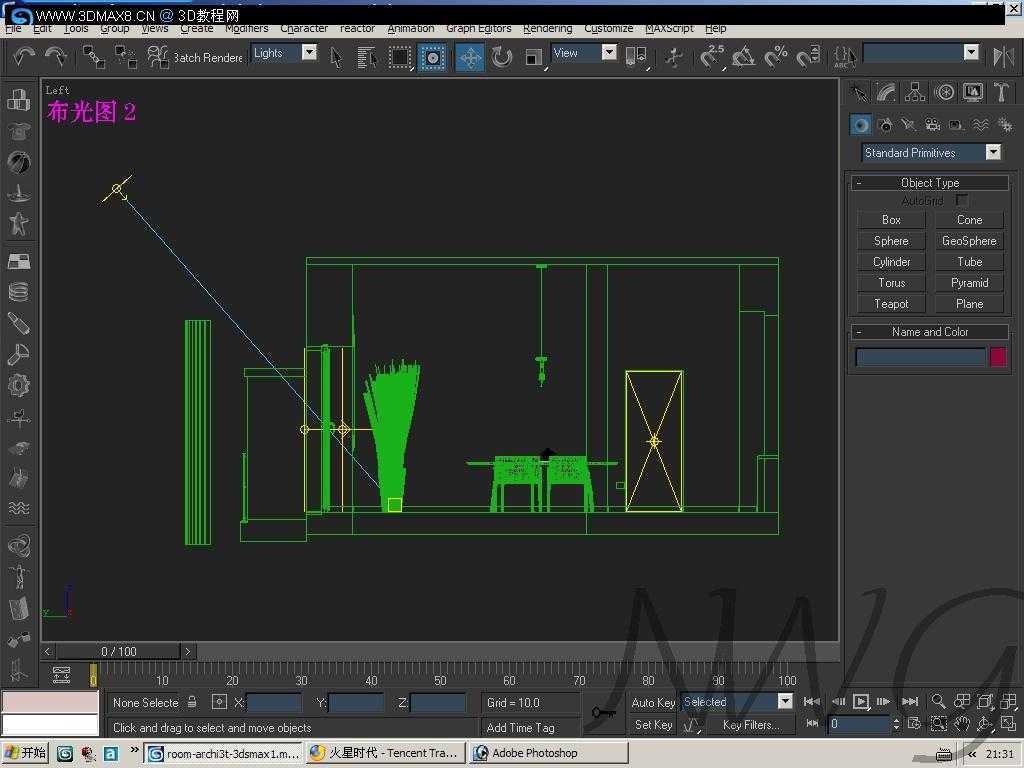Toggle the Selection Lock padlock

(192, 702)
